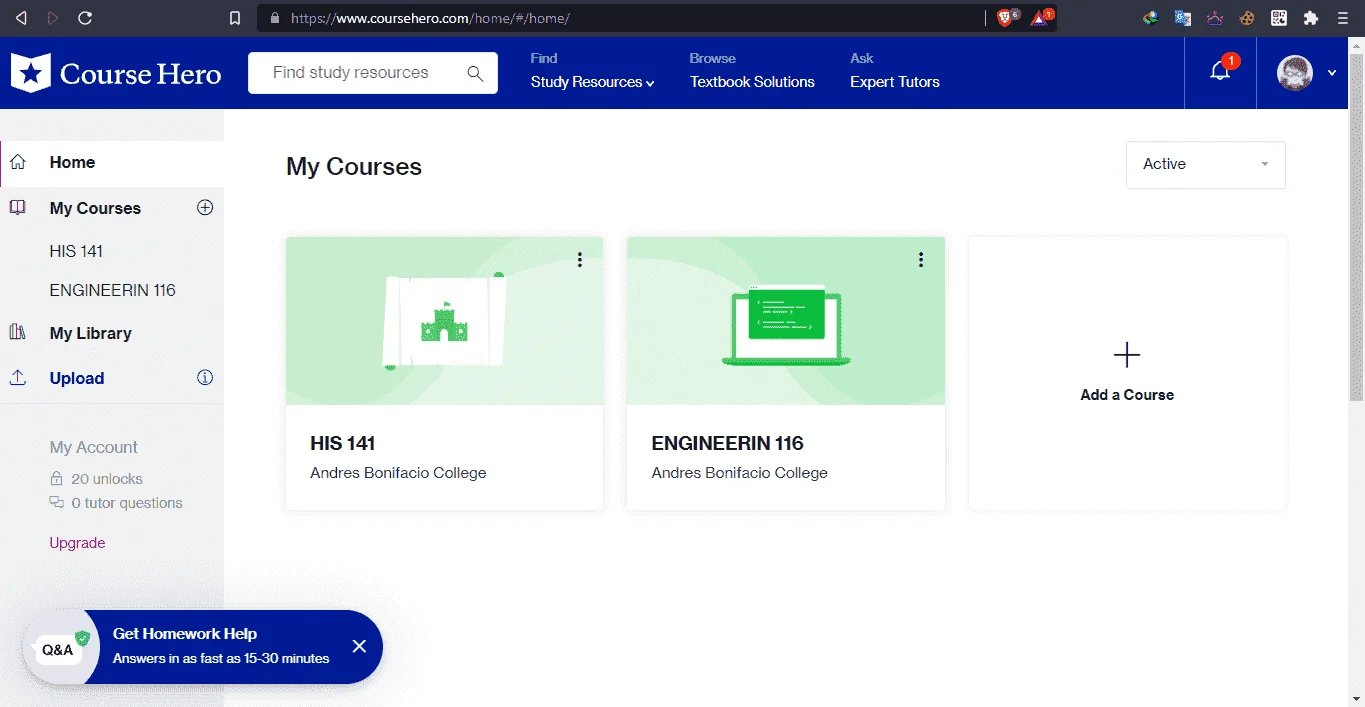Expand the profile menu arrow
This screenshot has width=1365, height=707.
pyautogui.click(x=1331, y=73)
